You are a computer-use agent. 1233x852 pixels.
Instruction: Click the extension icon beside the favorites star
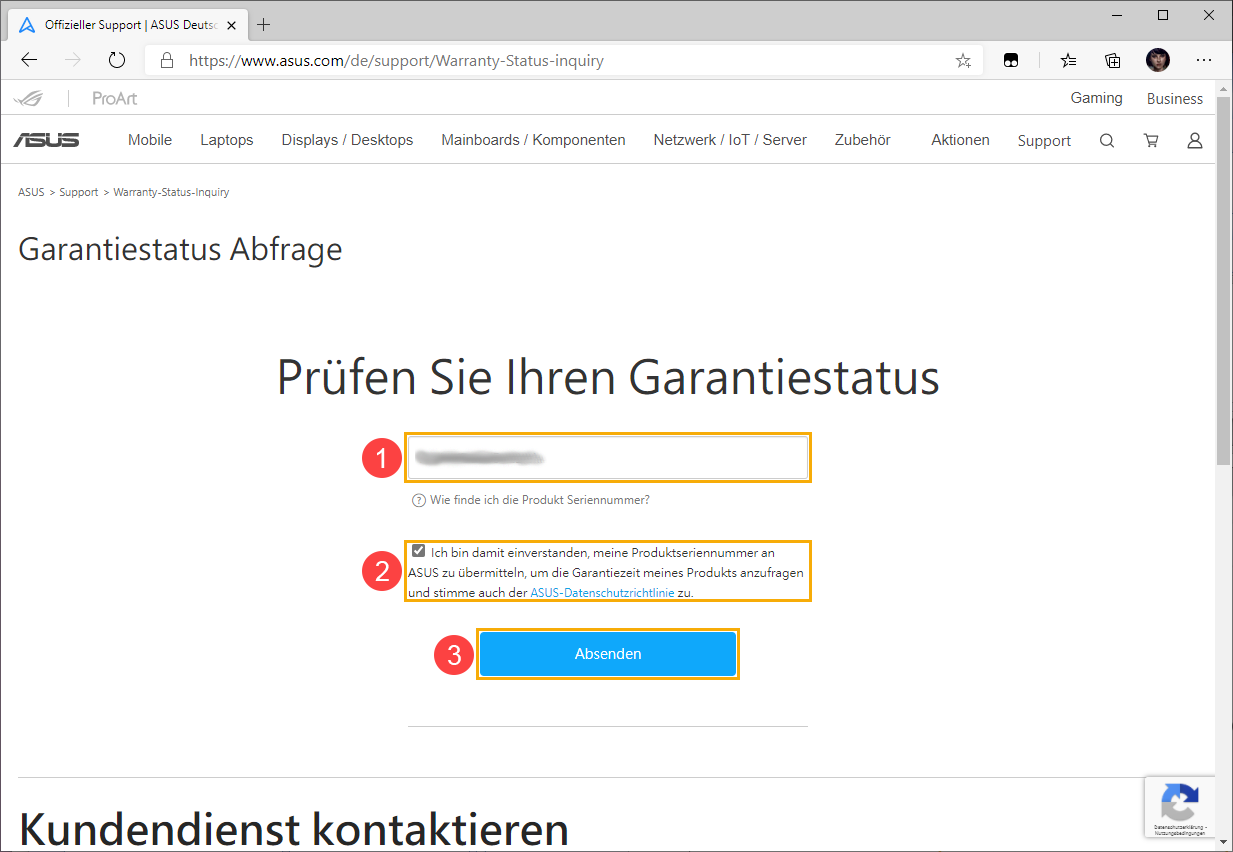pos(1011,60)
